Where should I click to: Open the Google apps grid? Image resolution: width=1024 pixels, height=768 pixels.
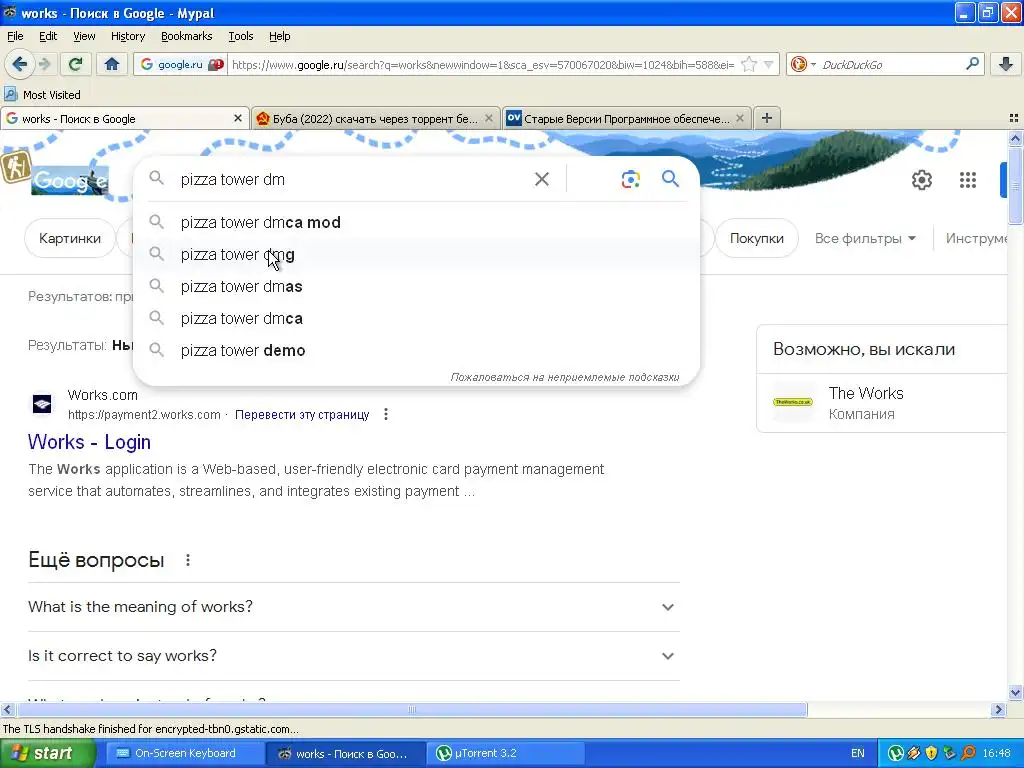(x=968, y=180)
